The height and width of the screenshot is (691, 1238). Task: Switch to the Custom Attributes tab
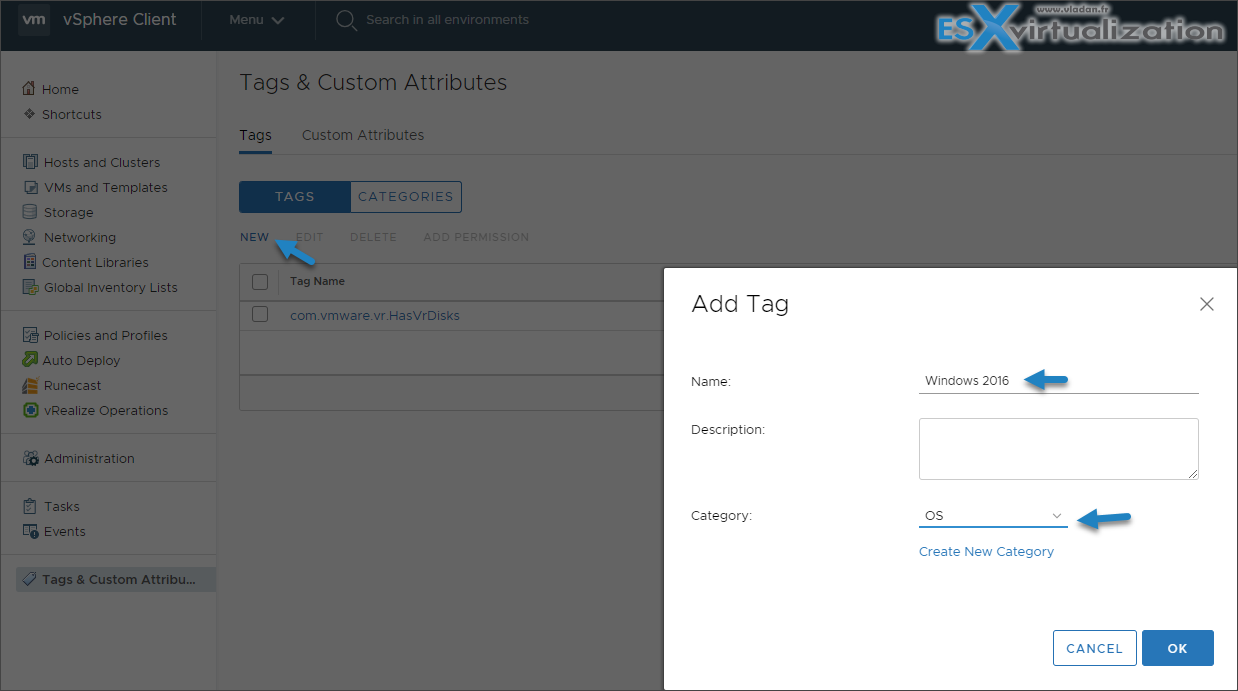pyautogui.click(x=363, y=135)
